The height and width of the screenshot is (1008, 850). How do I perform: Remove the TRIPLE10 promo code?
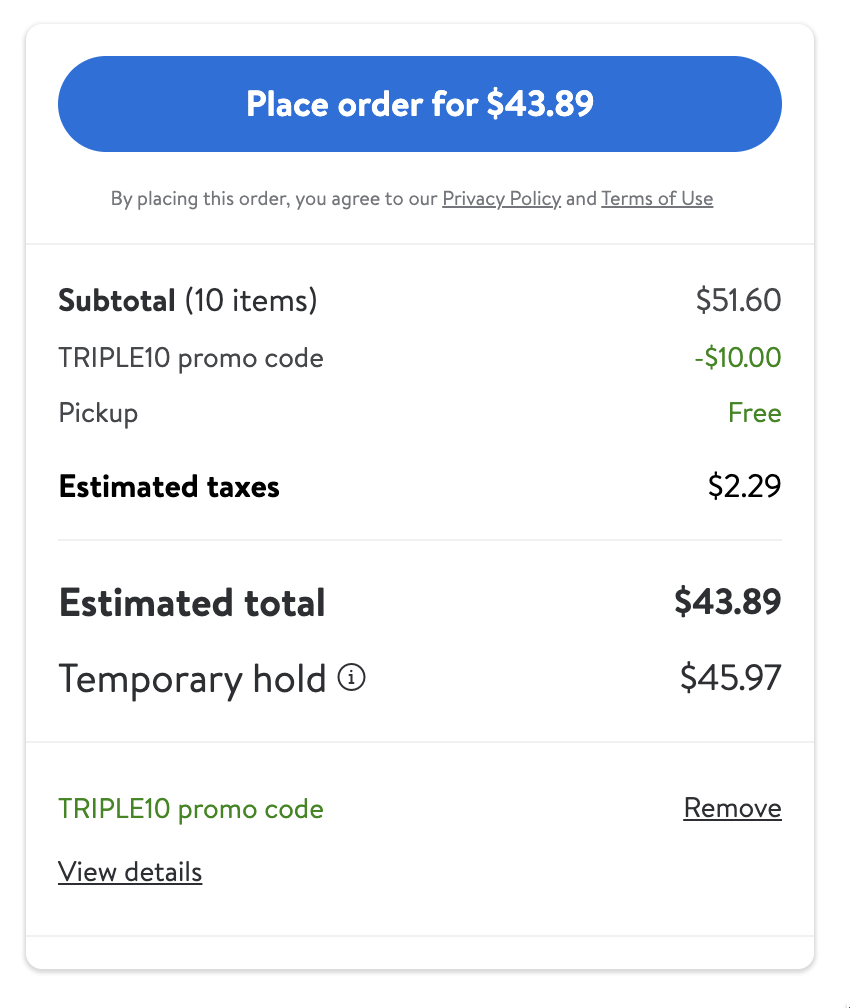pos(732,808)
